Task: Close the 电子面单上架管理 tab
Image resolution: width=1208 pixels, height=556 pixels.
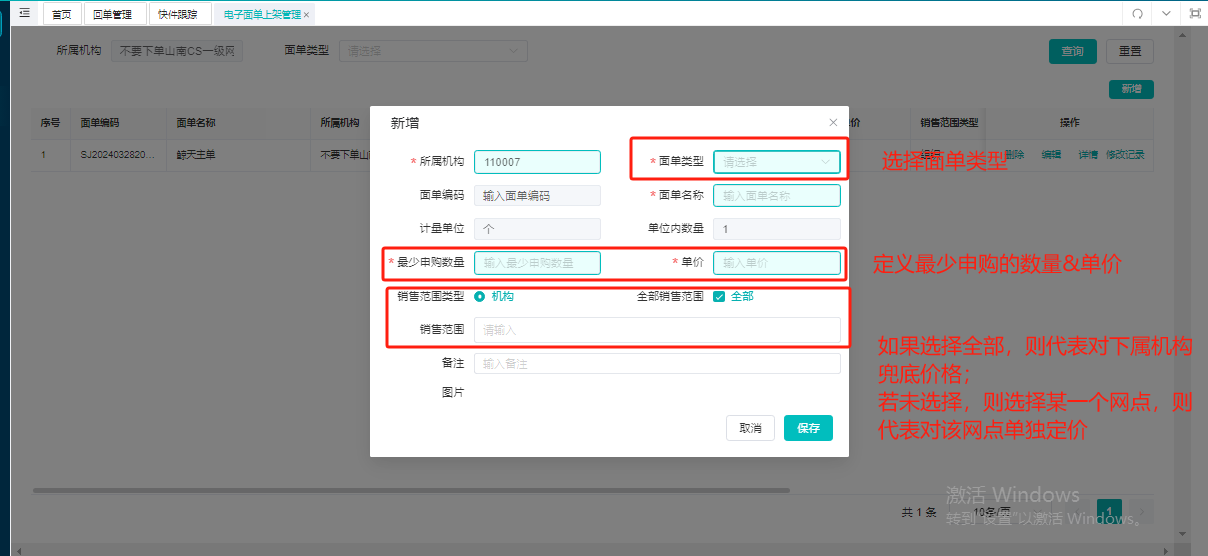Action: [306, 15]
